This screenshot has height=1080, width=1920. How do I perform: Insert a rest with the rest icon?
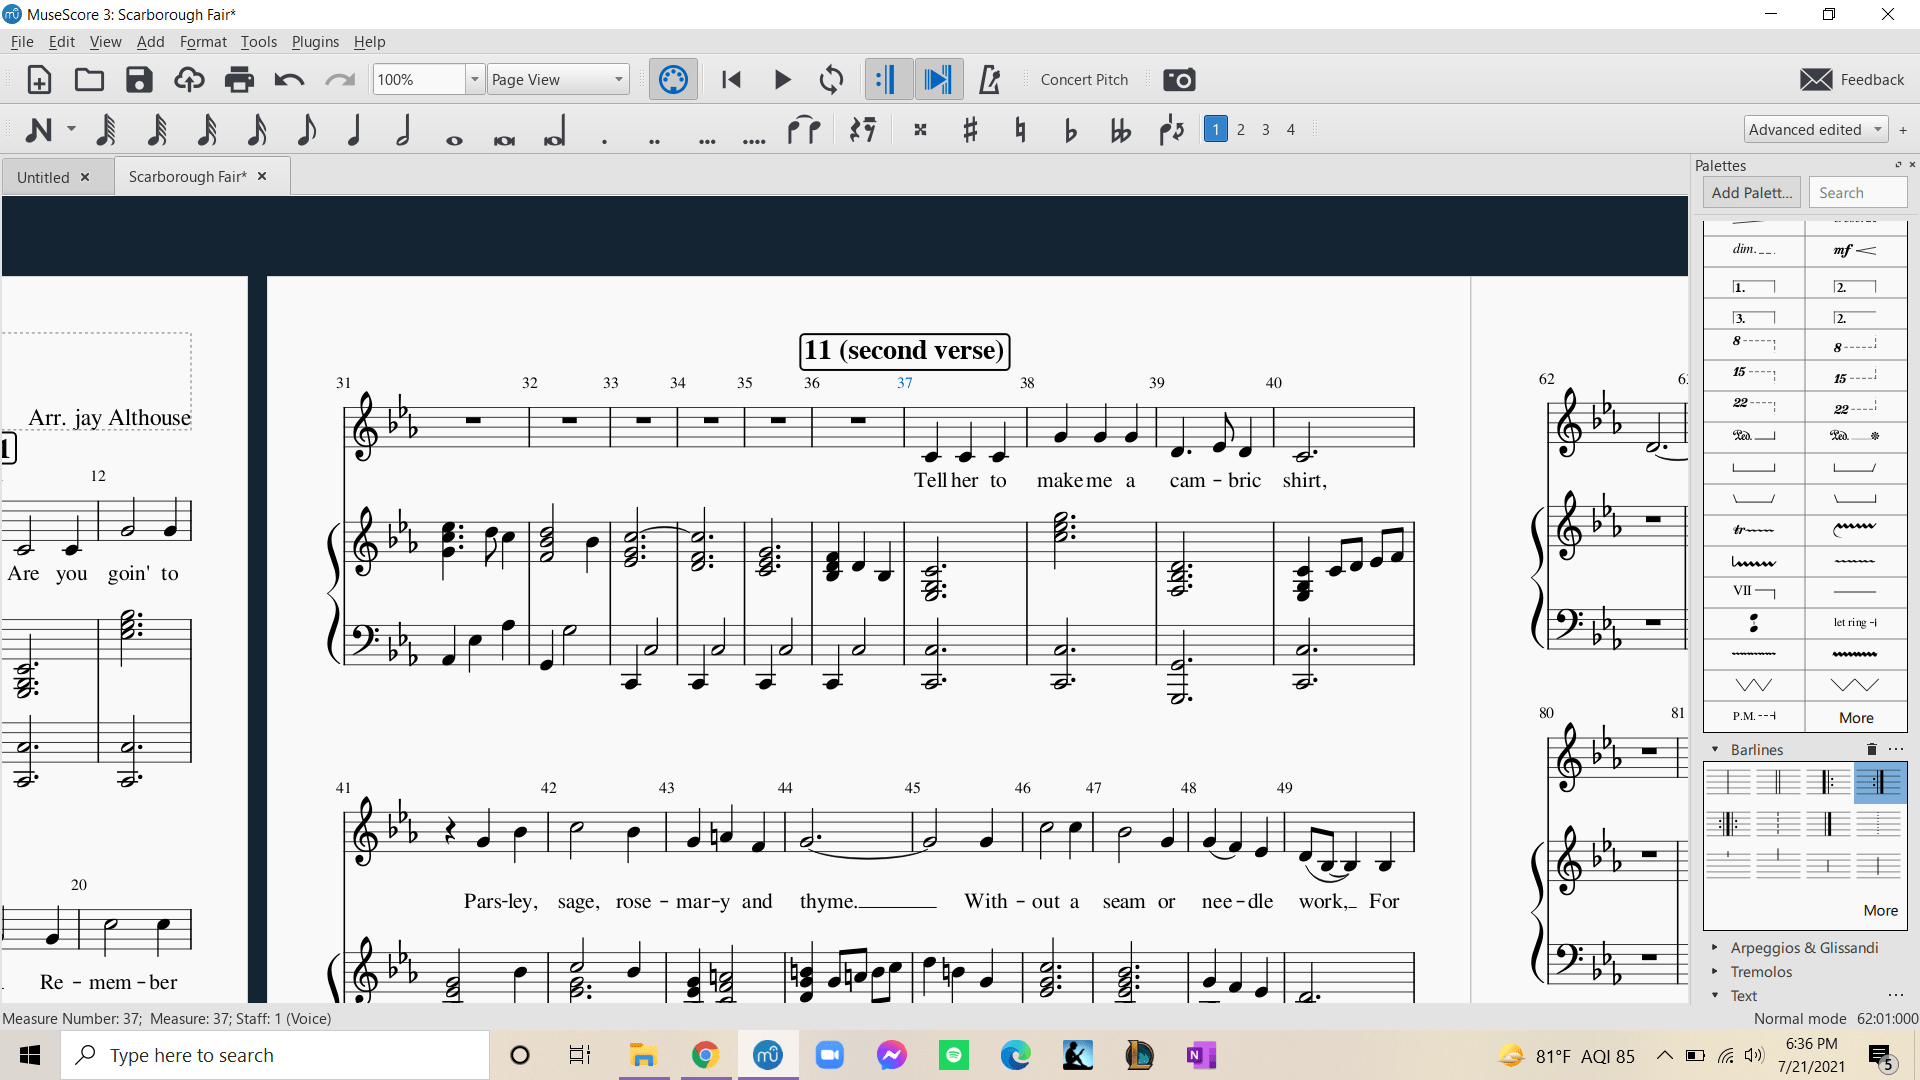[862, 130]
